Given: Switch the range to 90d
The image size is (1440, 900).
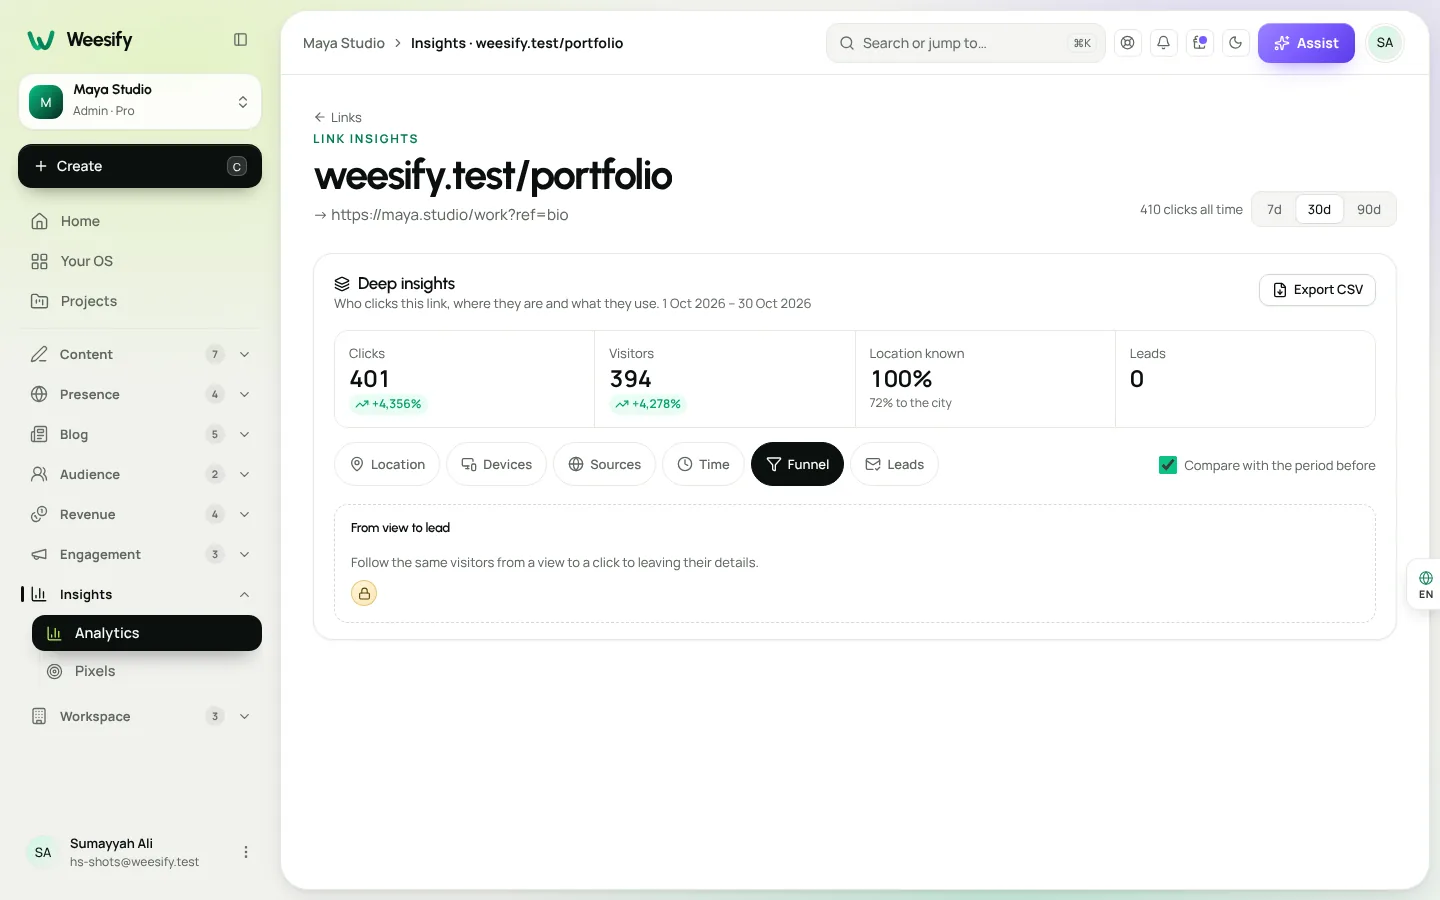Looking at the screenshot, I should click(1369, 210).
